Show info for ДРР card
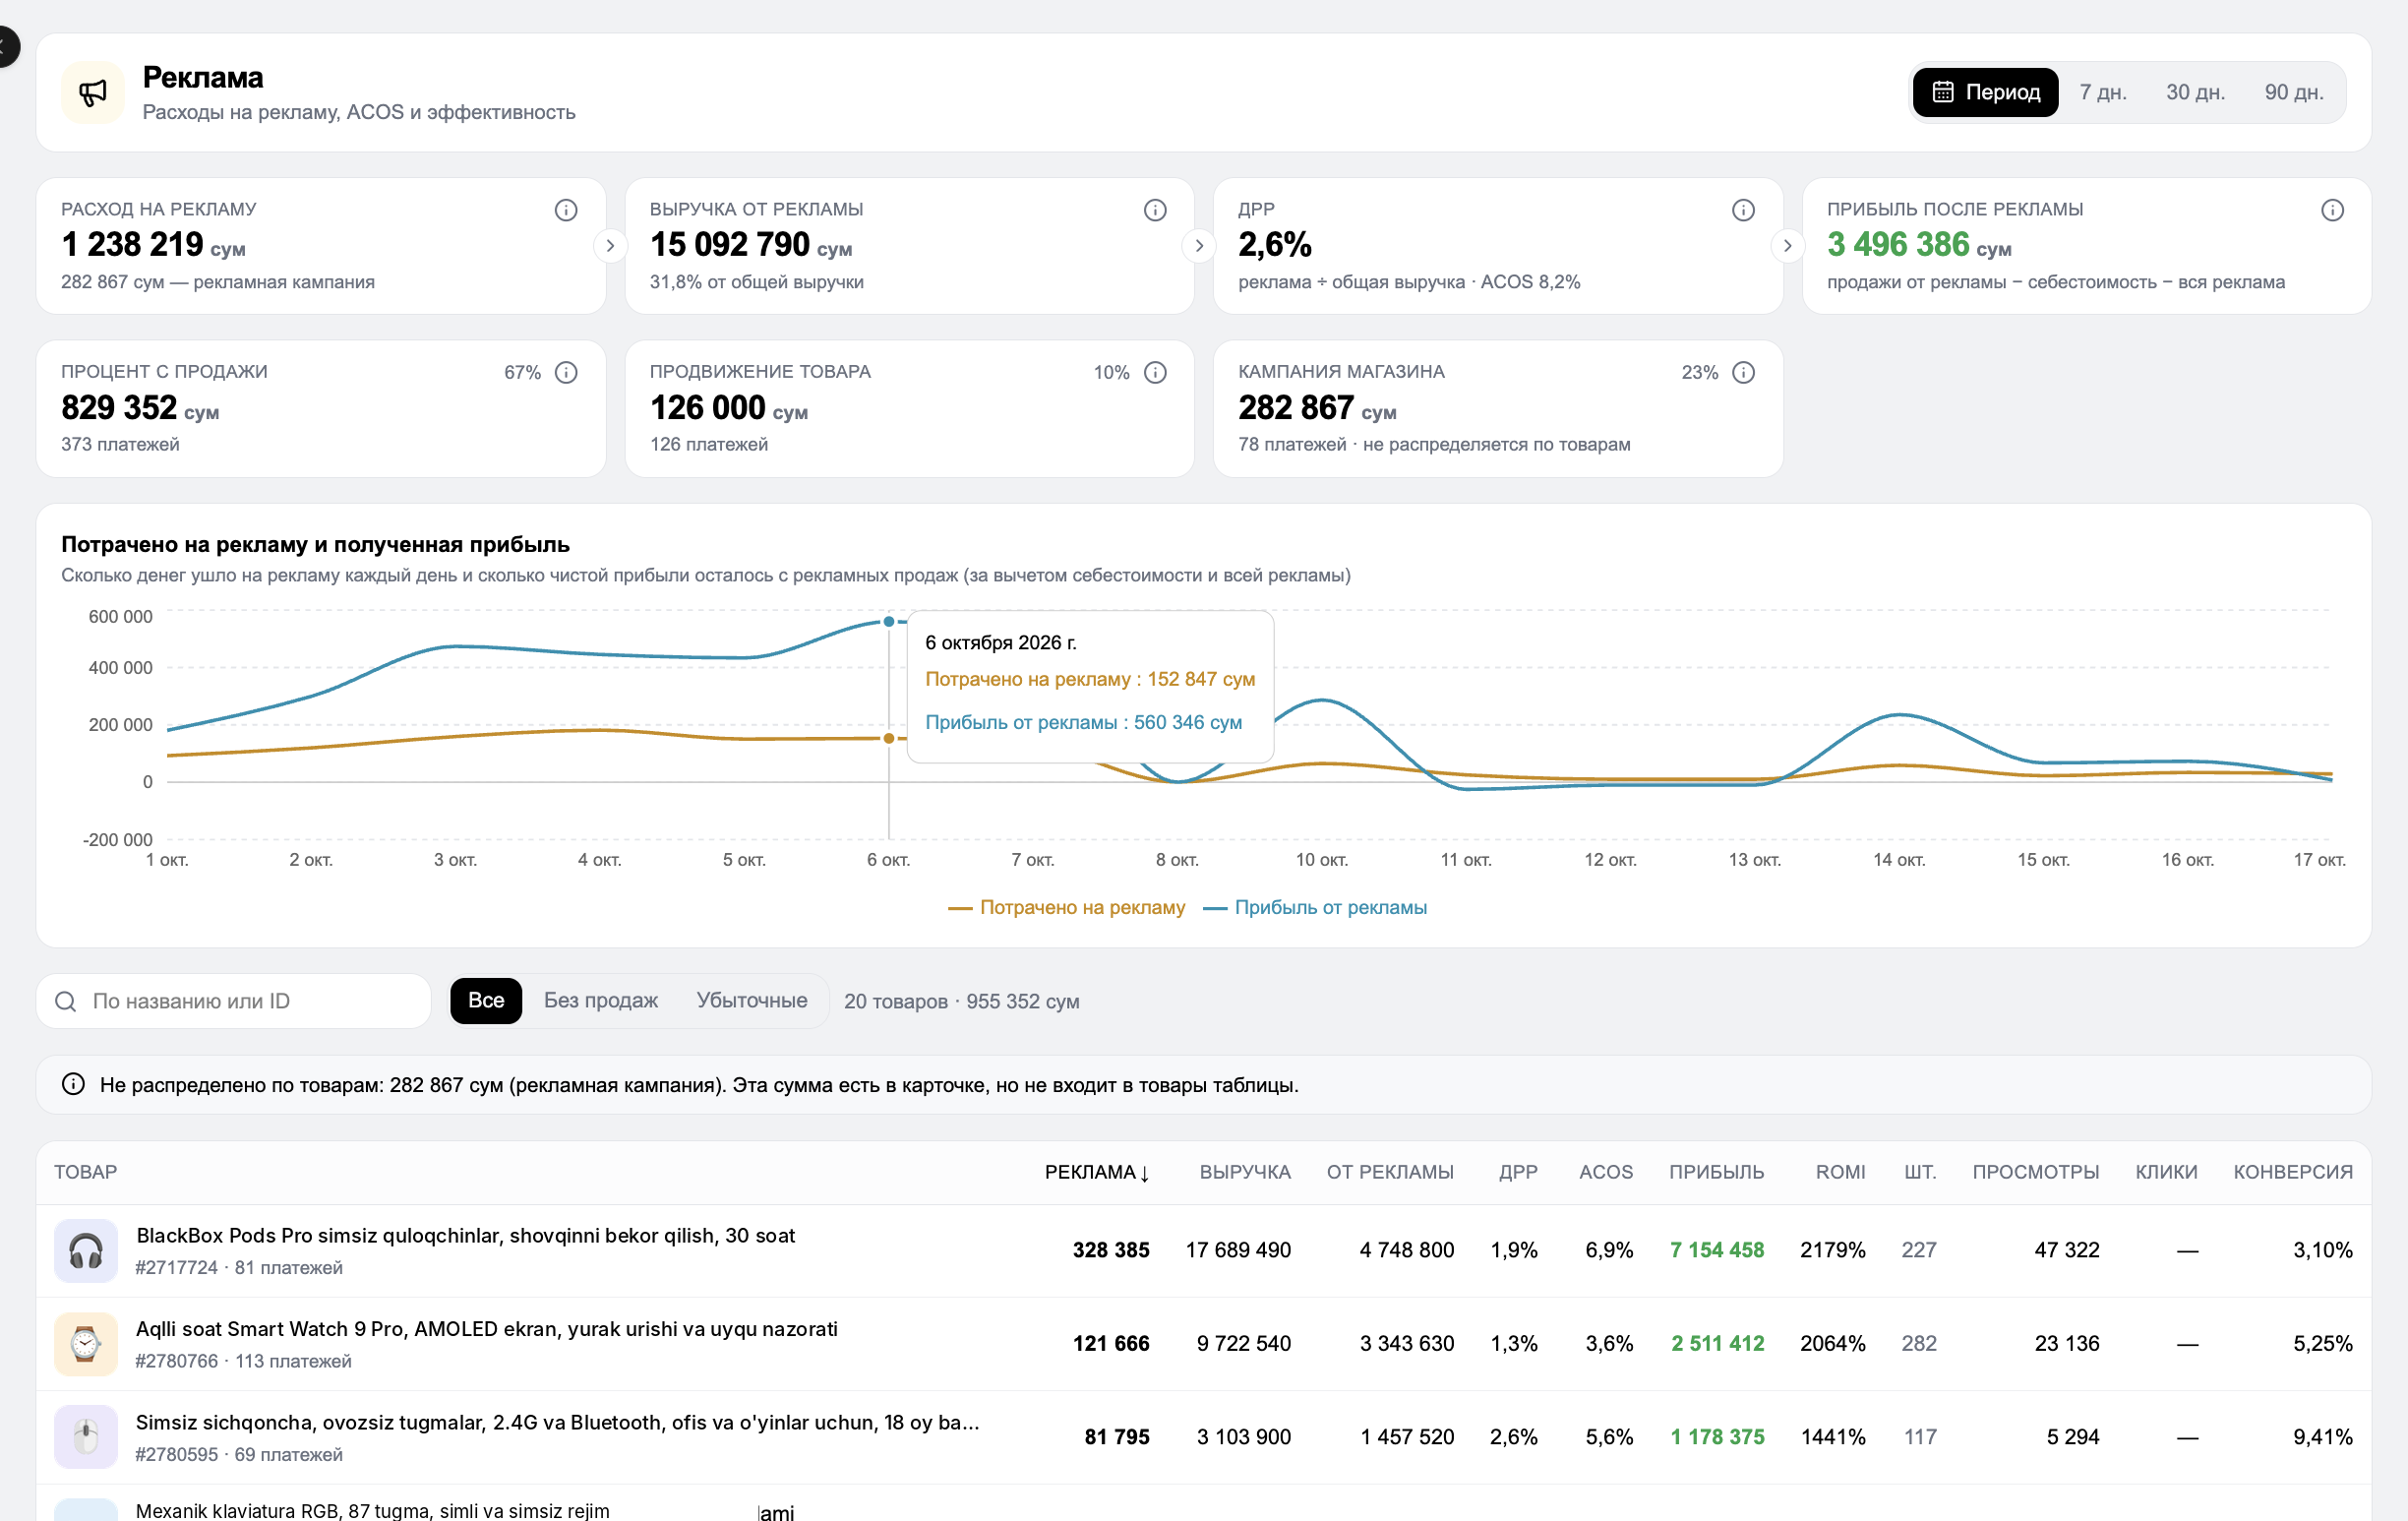The height and width of the screenshot is (1521, 2408). (1743, 210)
